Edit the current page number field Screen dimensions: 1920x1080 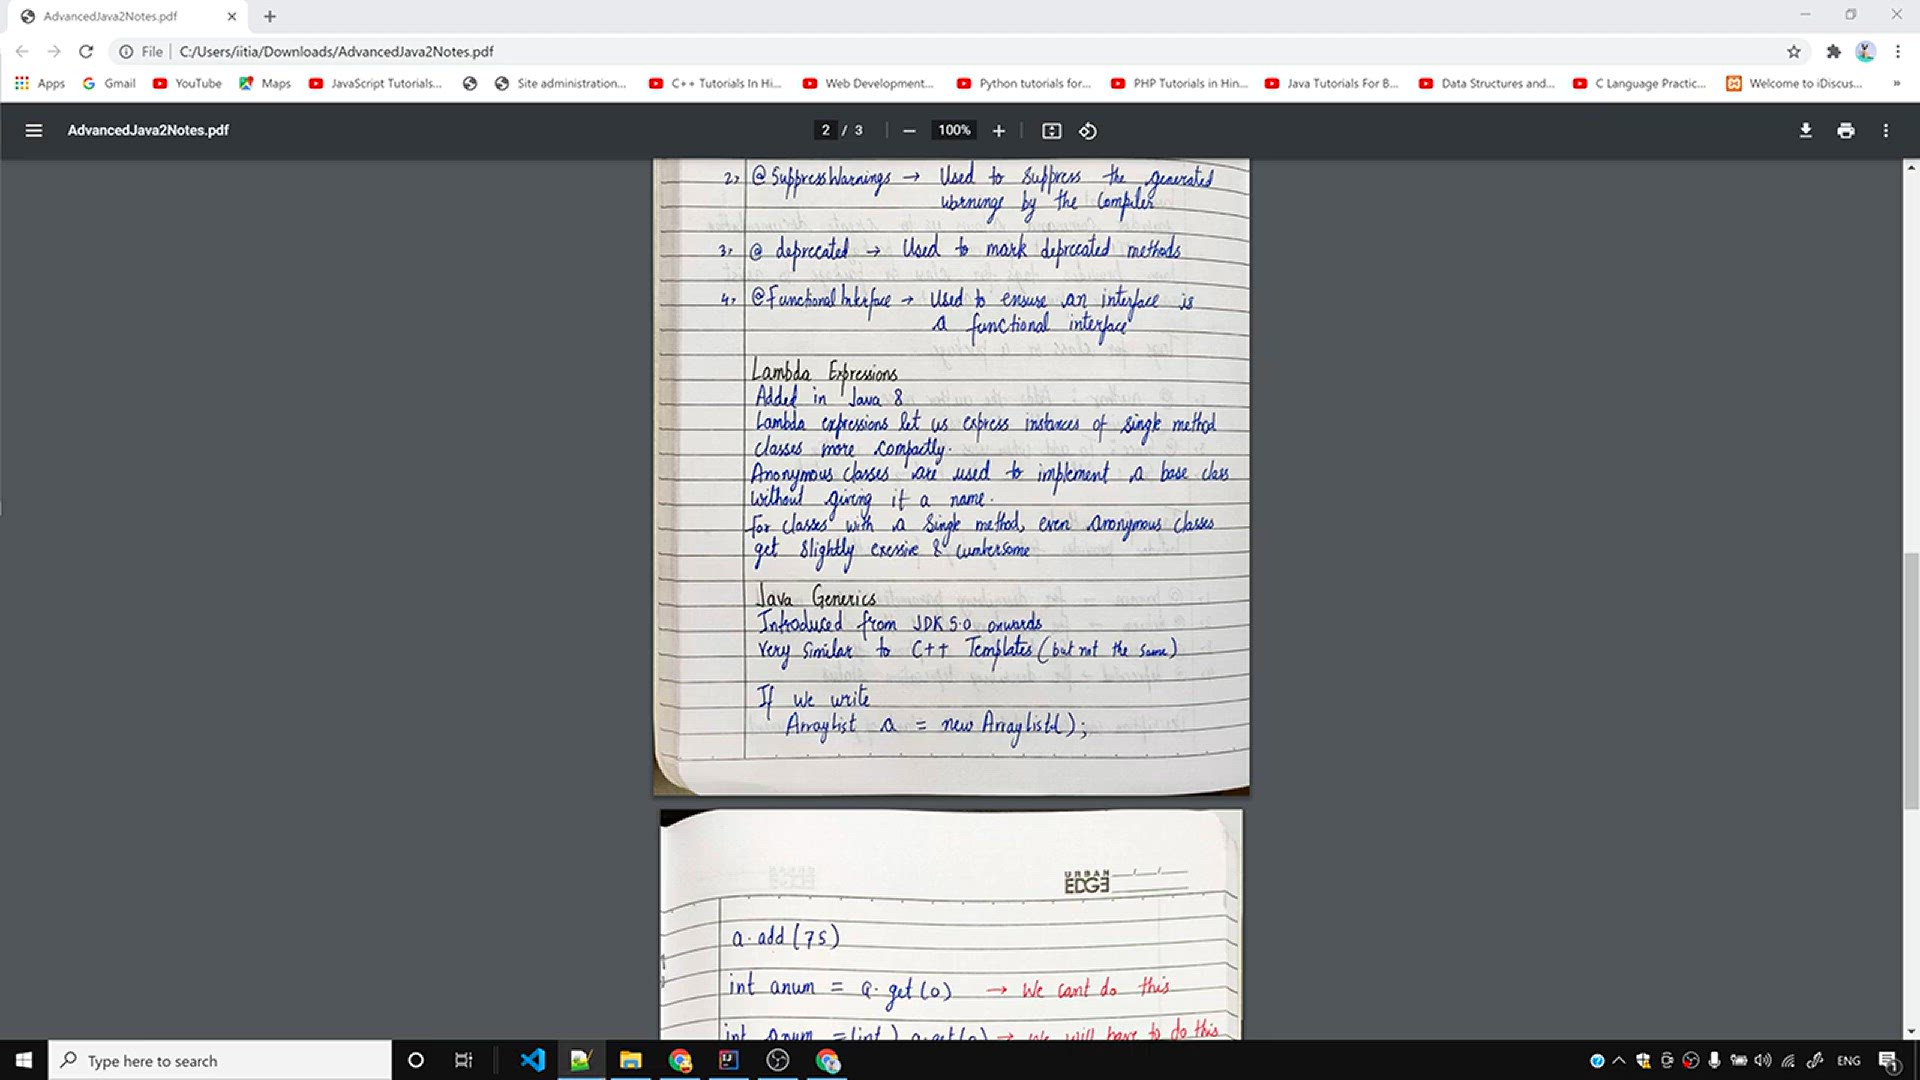tap(825, 130)
